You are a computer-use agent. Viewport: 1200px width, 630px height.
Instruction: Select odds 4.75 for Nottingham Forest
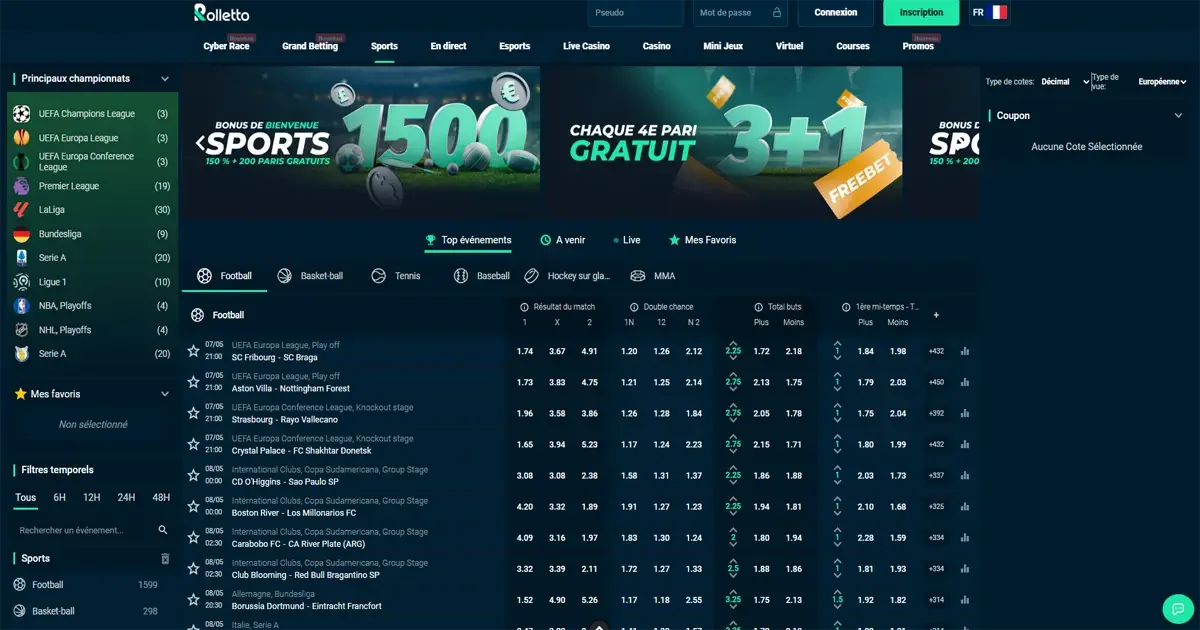click(589, 382)
